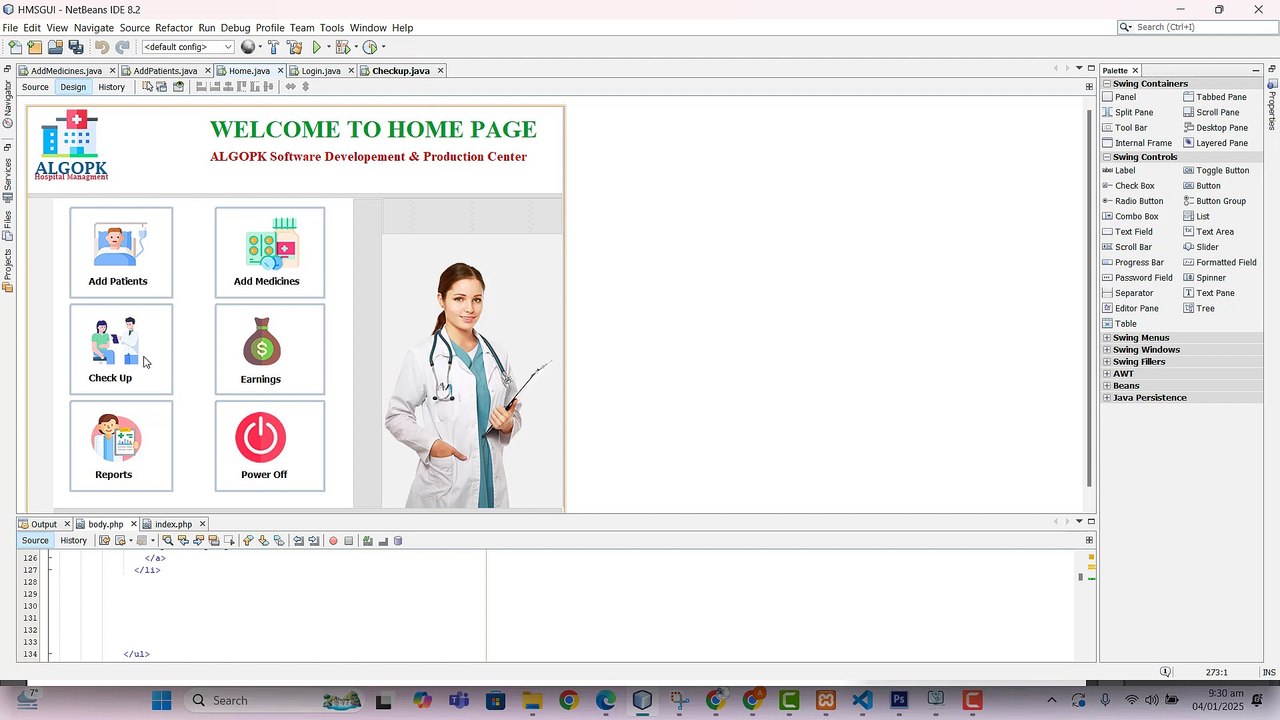The width and height of the screenshot is (1280, 720).
Task: Click the Undo arrow icon
Action: [102, 47]
